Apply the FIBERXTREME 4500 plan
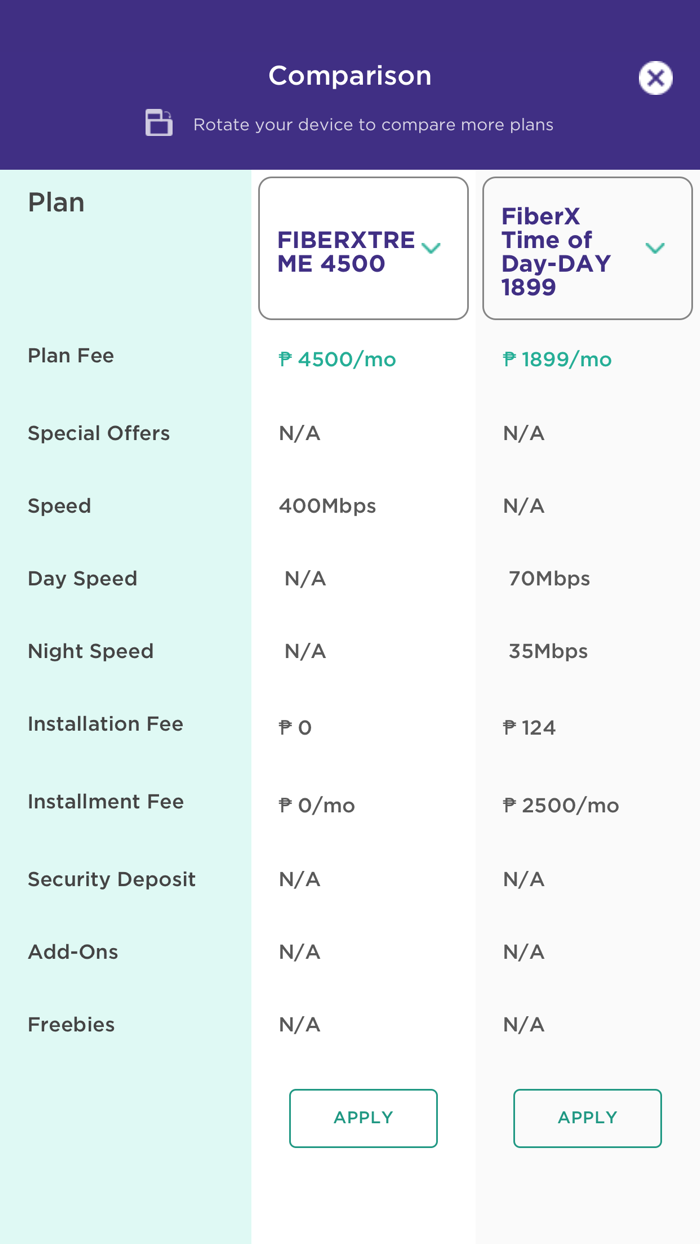 pyautogui.click(x=363, y=1118)
